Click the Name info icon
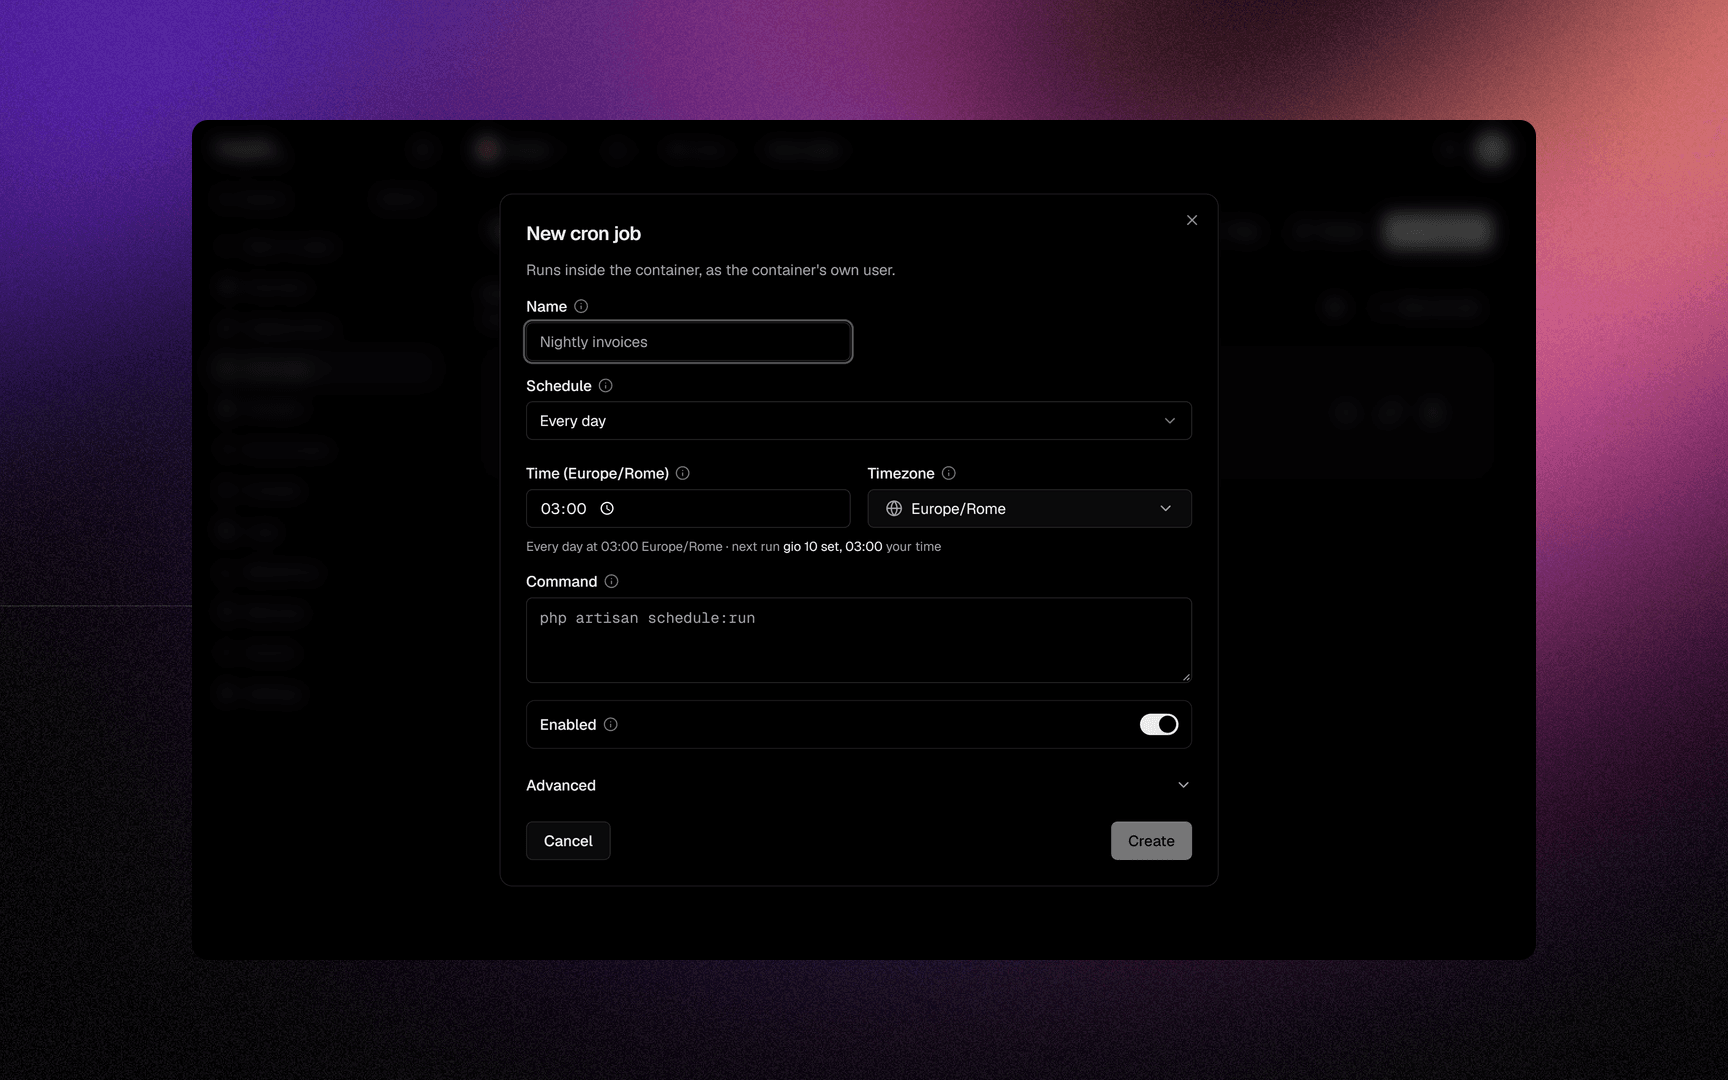The image size is (1728, 1080). click(581, 306)
